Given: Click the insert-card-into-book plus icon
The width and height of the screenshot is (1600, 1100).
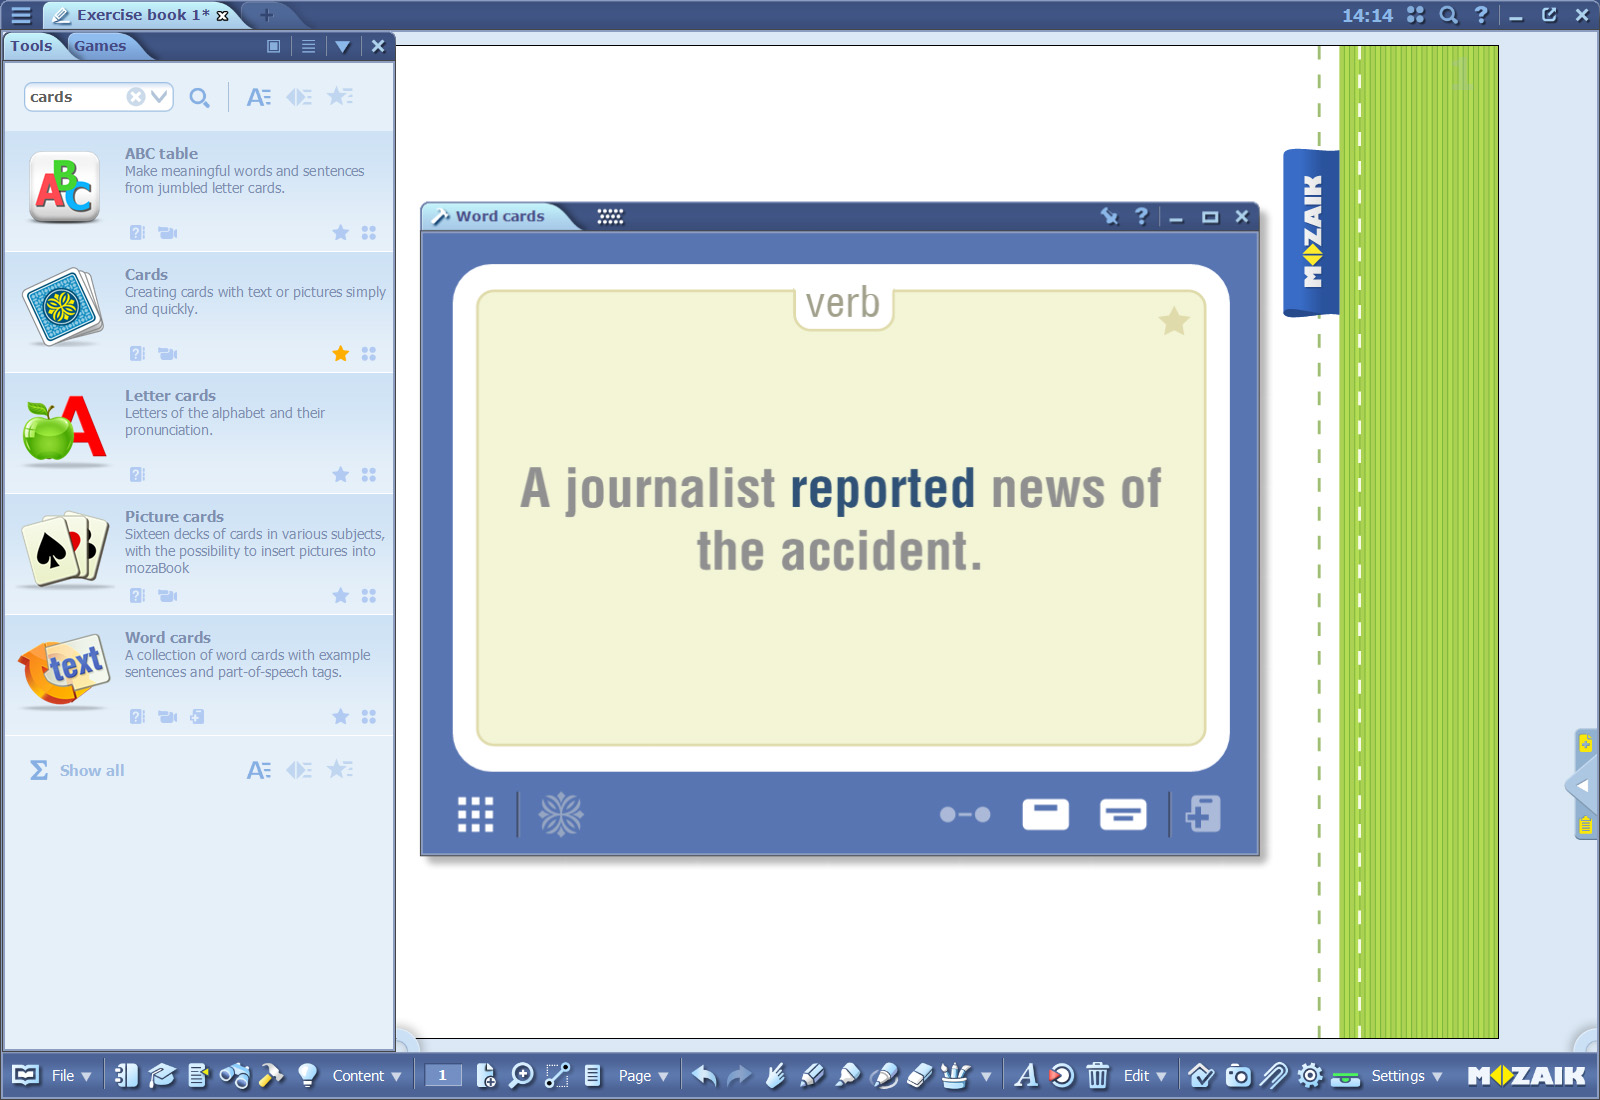Looking at the screenshot, I should (x=1203, y=814).
